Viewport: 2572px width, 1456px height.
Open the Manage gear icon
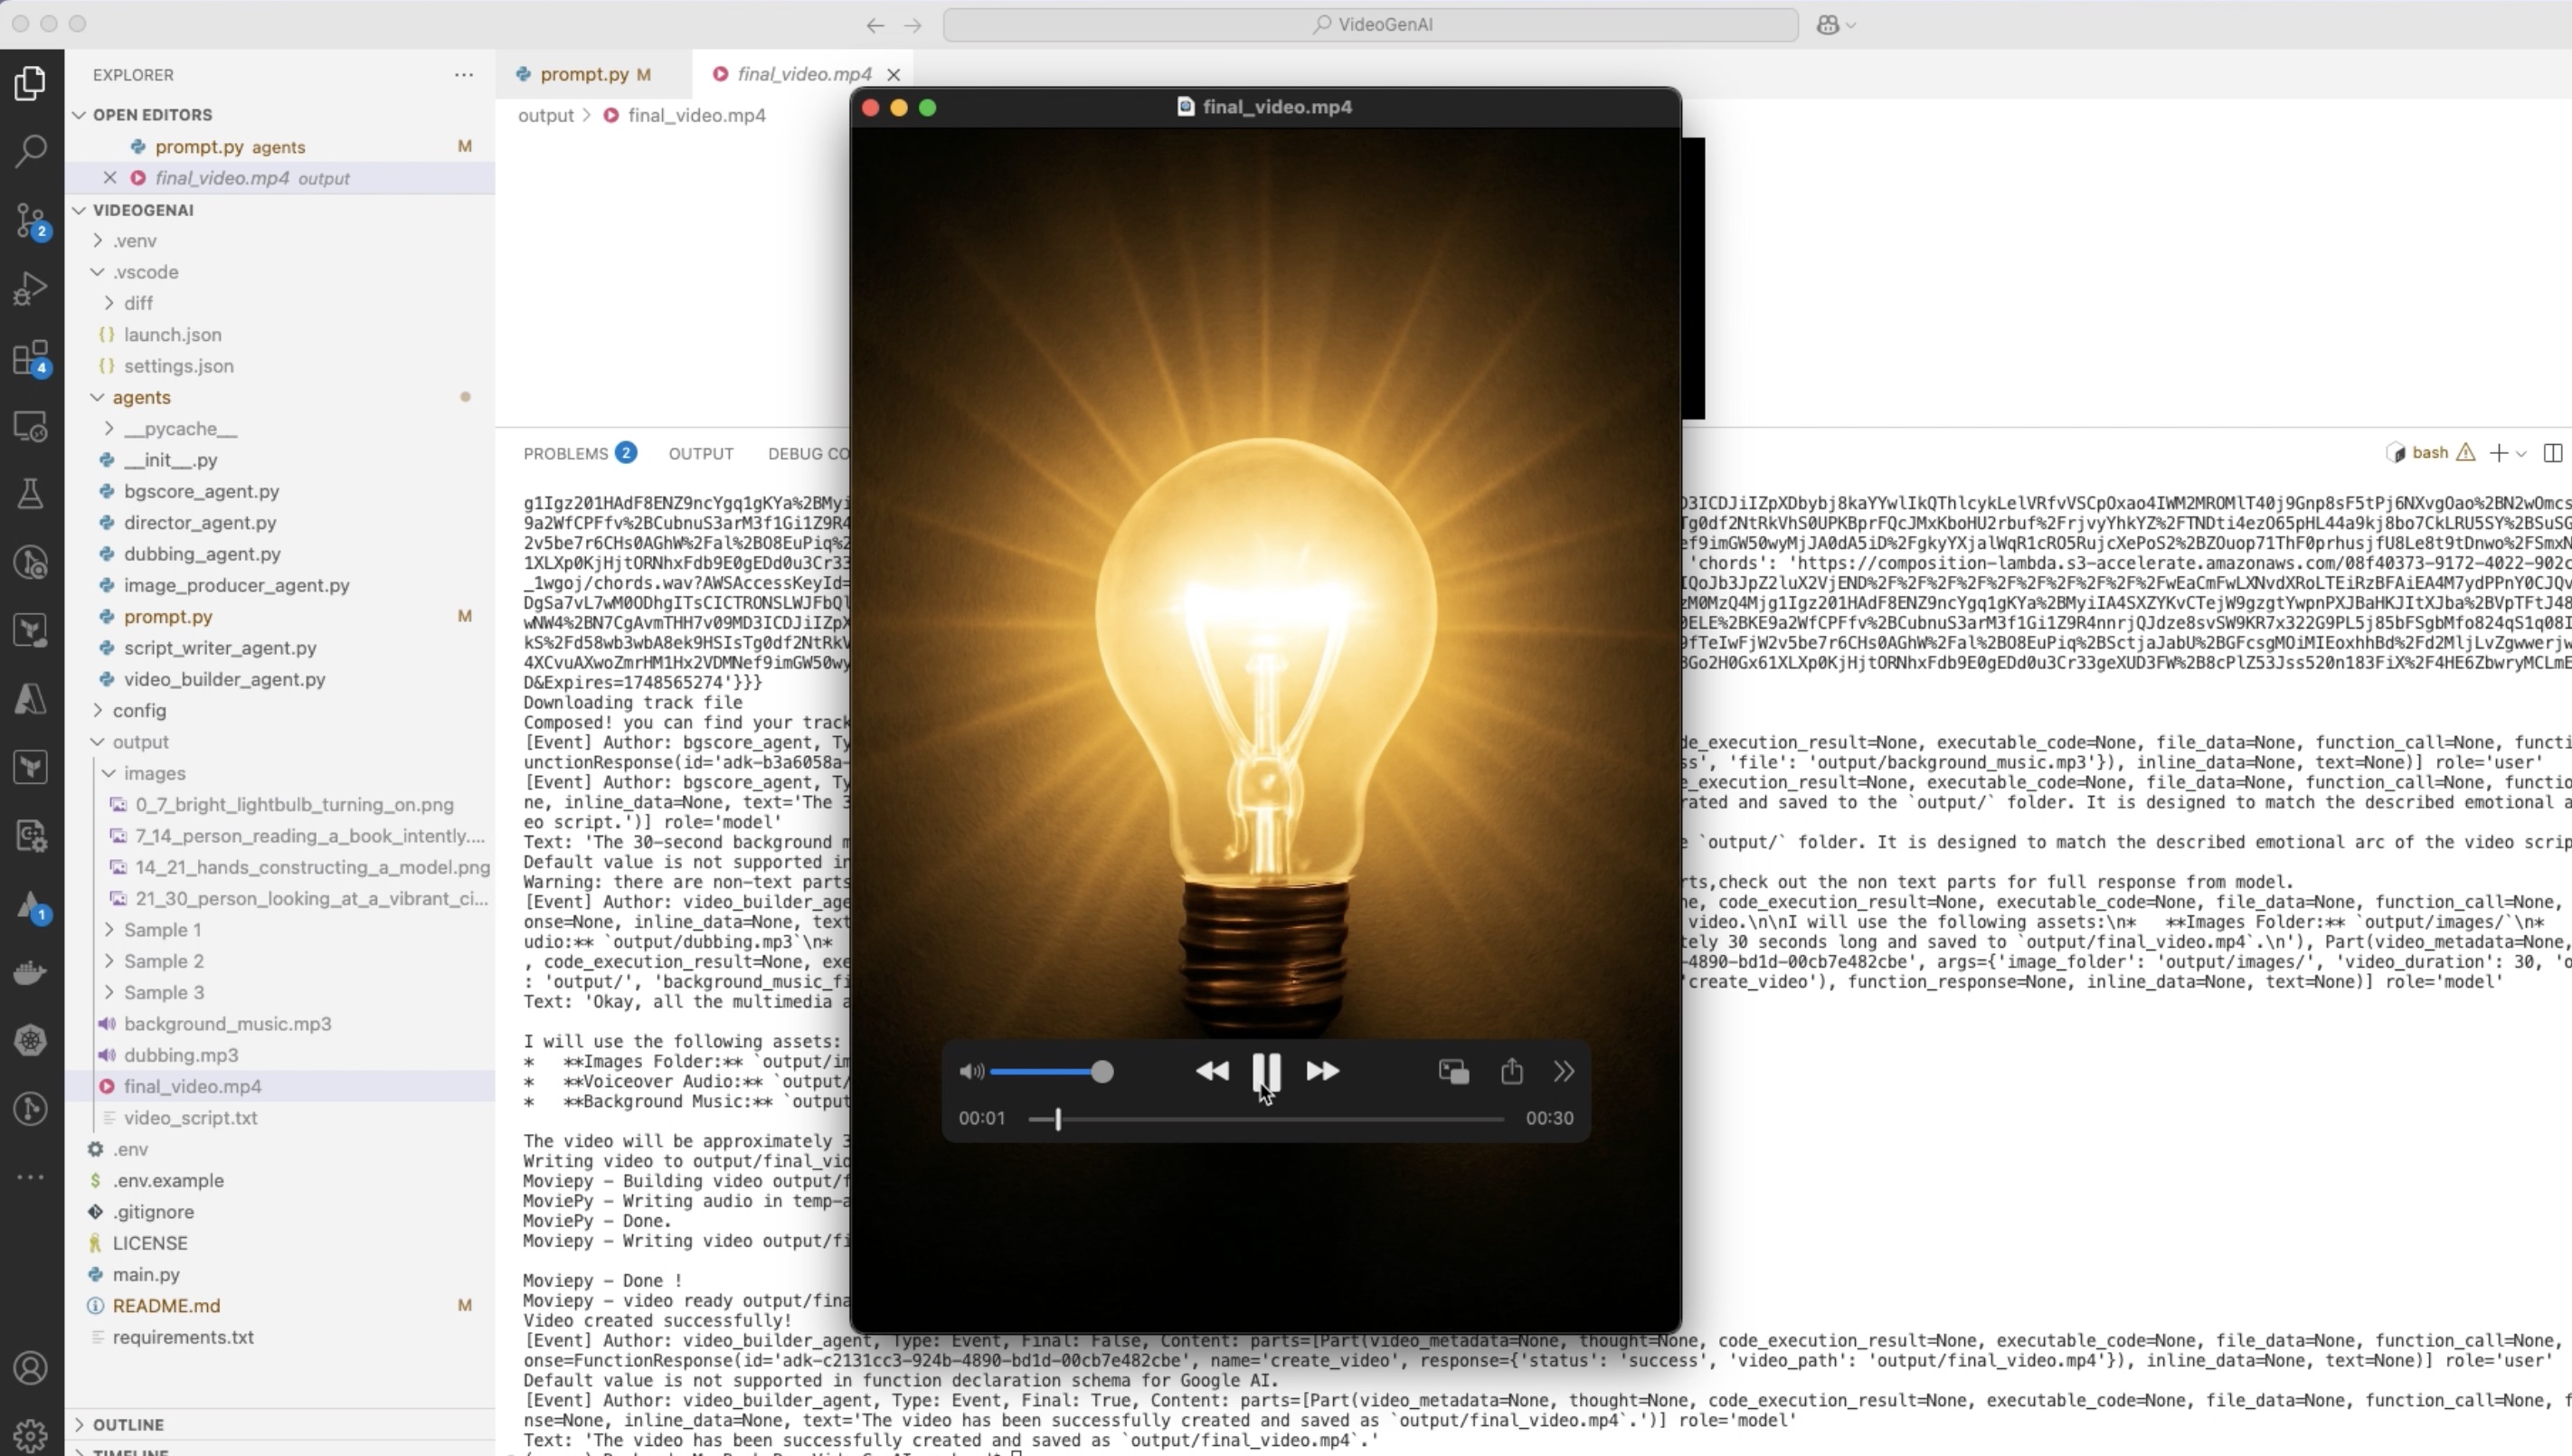[30, 1436]
